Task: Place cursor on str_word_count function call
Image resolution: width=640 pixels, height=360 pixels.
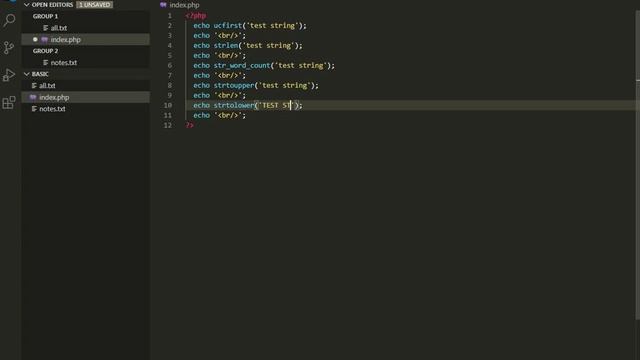Action: (242, 65)
